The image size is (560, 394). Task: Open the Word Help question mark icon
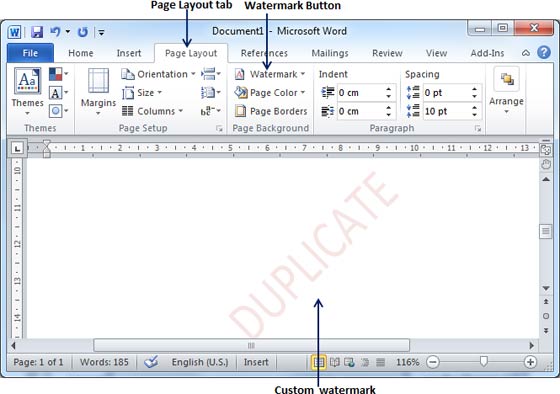point(544,53)
